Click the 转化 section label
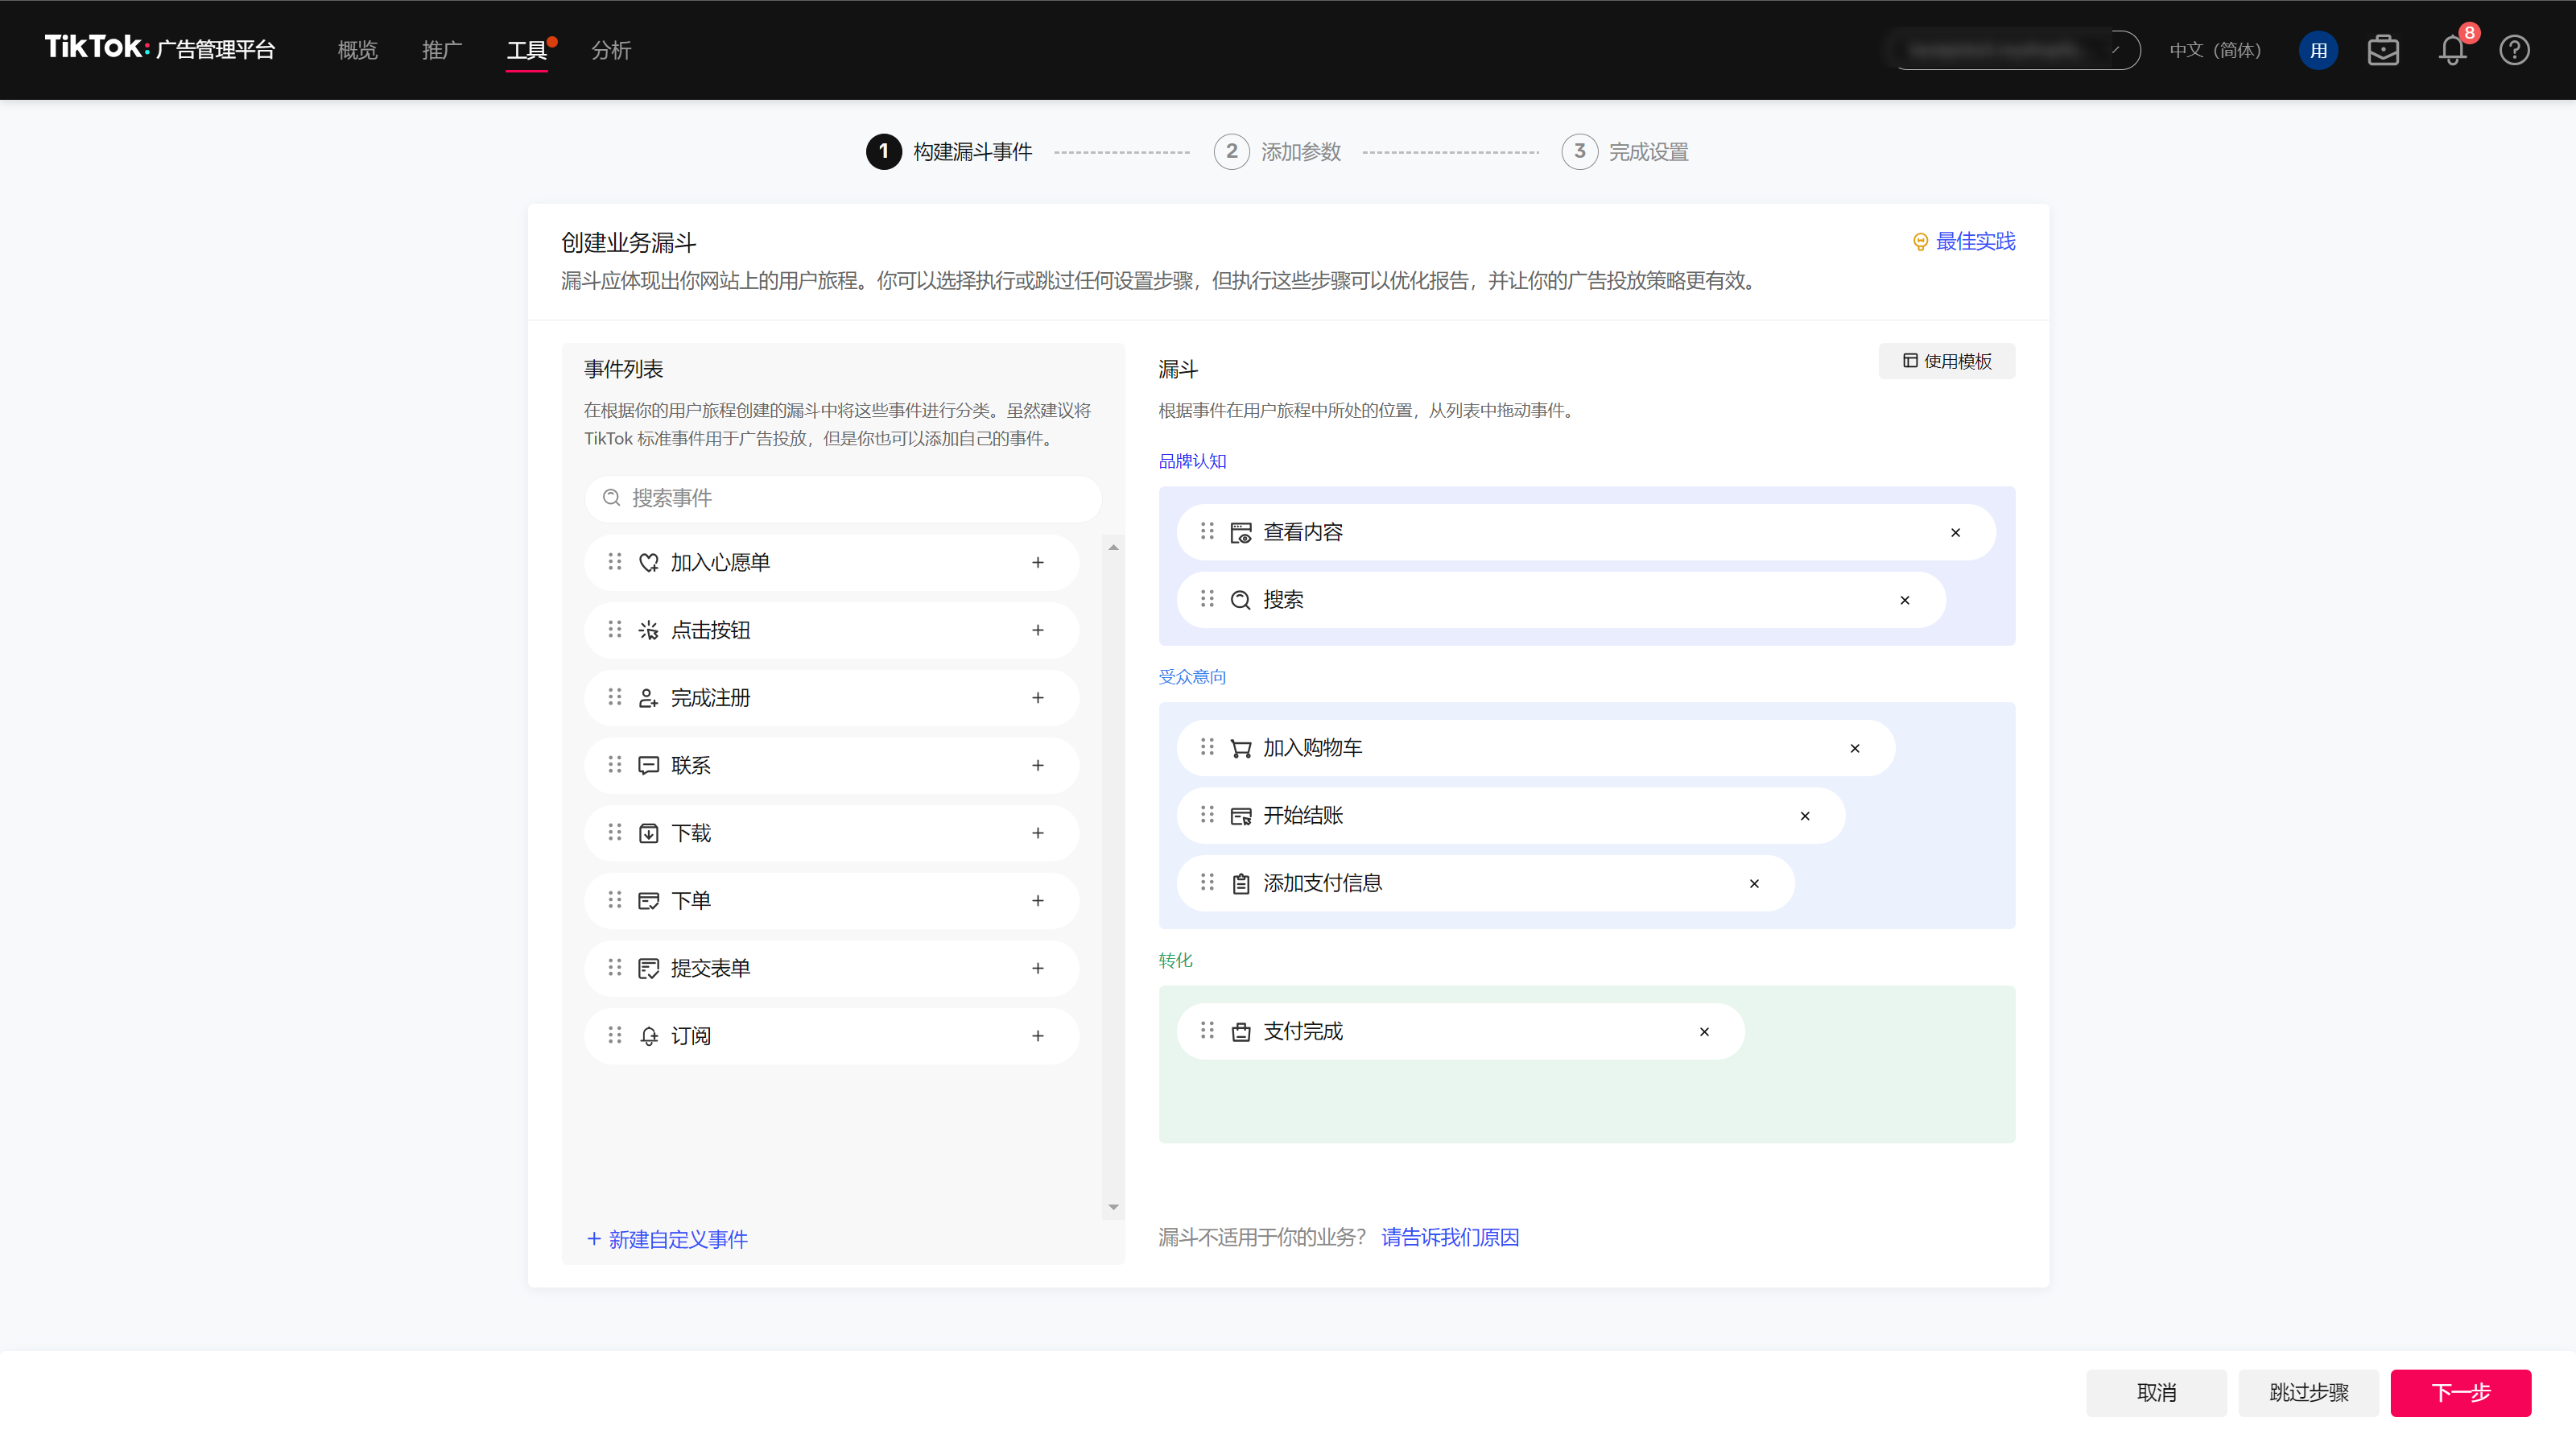Image resolution: width=2576 pixels, height=1430 pixels. [1175, 961]
